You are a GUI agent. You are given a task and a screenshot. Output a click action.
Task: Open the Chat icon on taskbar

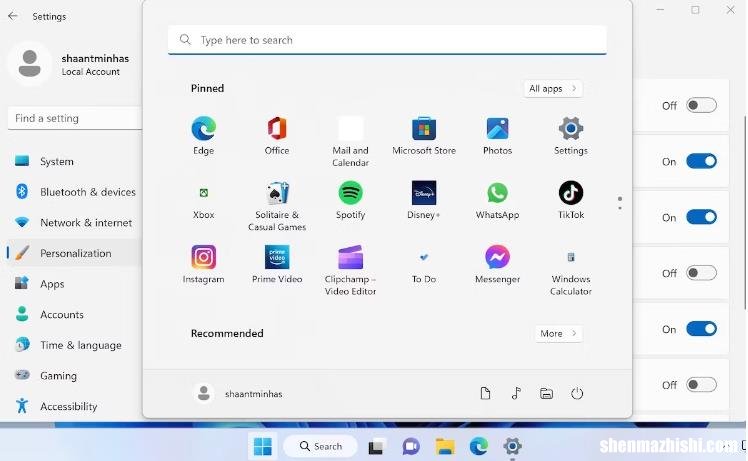pos(411,446)
